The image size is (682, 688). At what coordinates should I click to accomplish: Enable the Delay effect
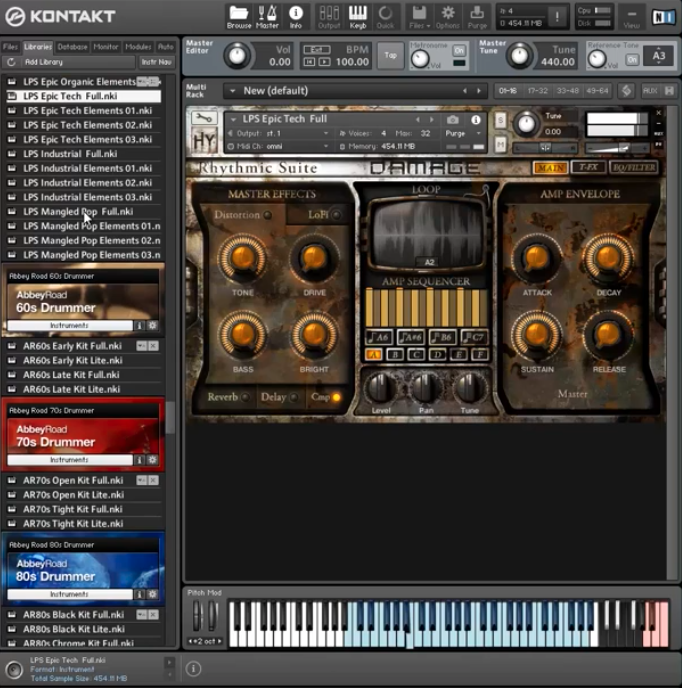294,397
